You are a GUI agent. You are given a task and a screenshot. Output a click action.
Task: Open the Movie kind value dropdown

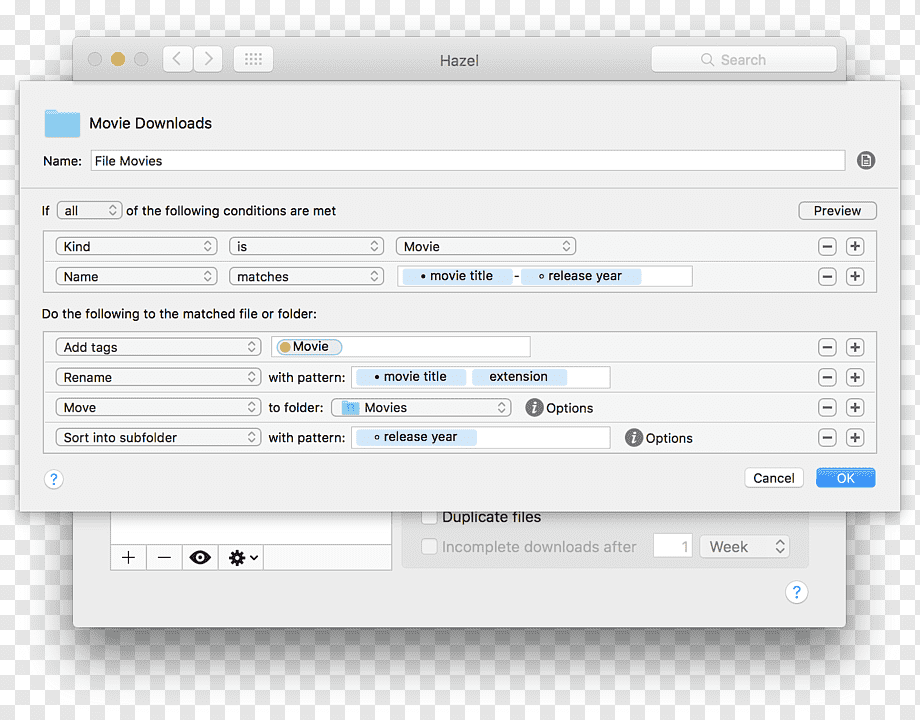486,246
